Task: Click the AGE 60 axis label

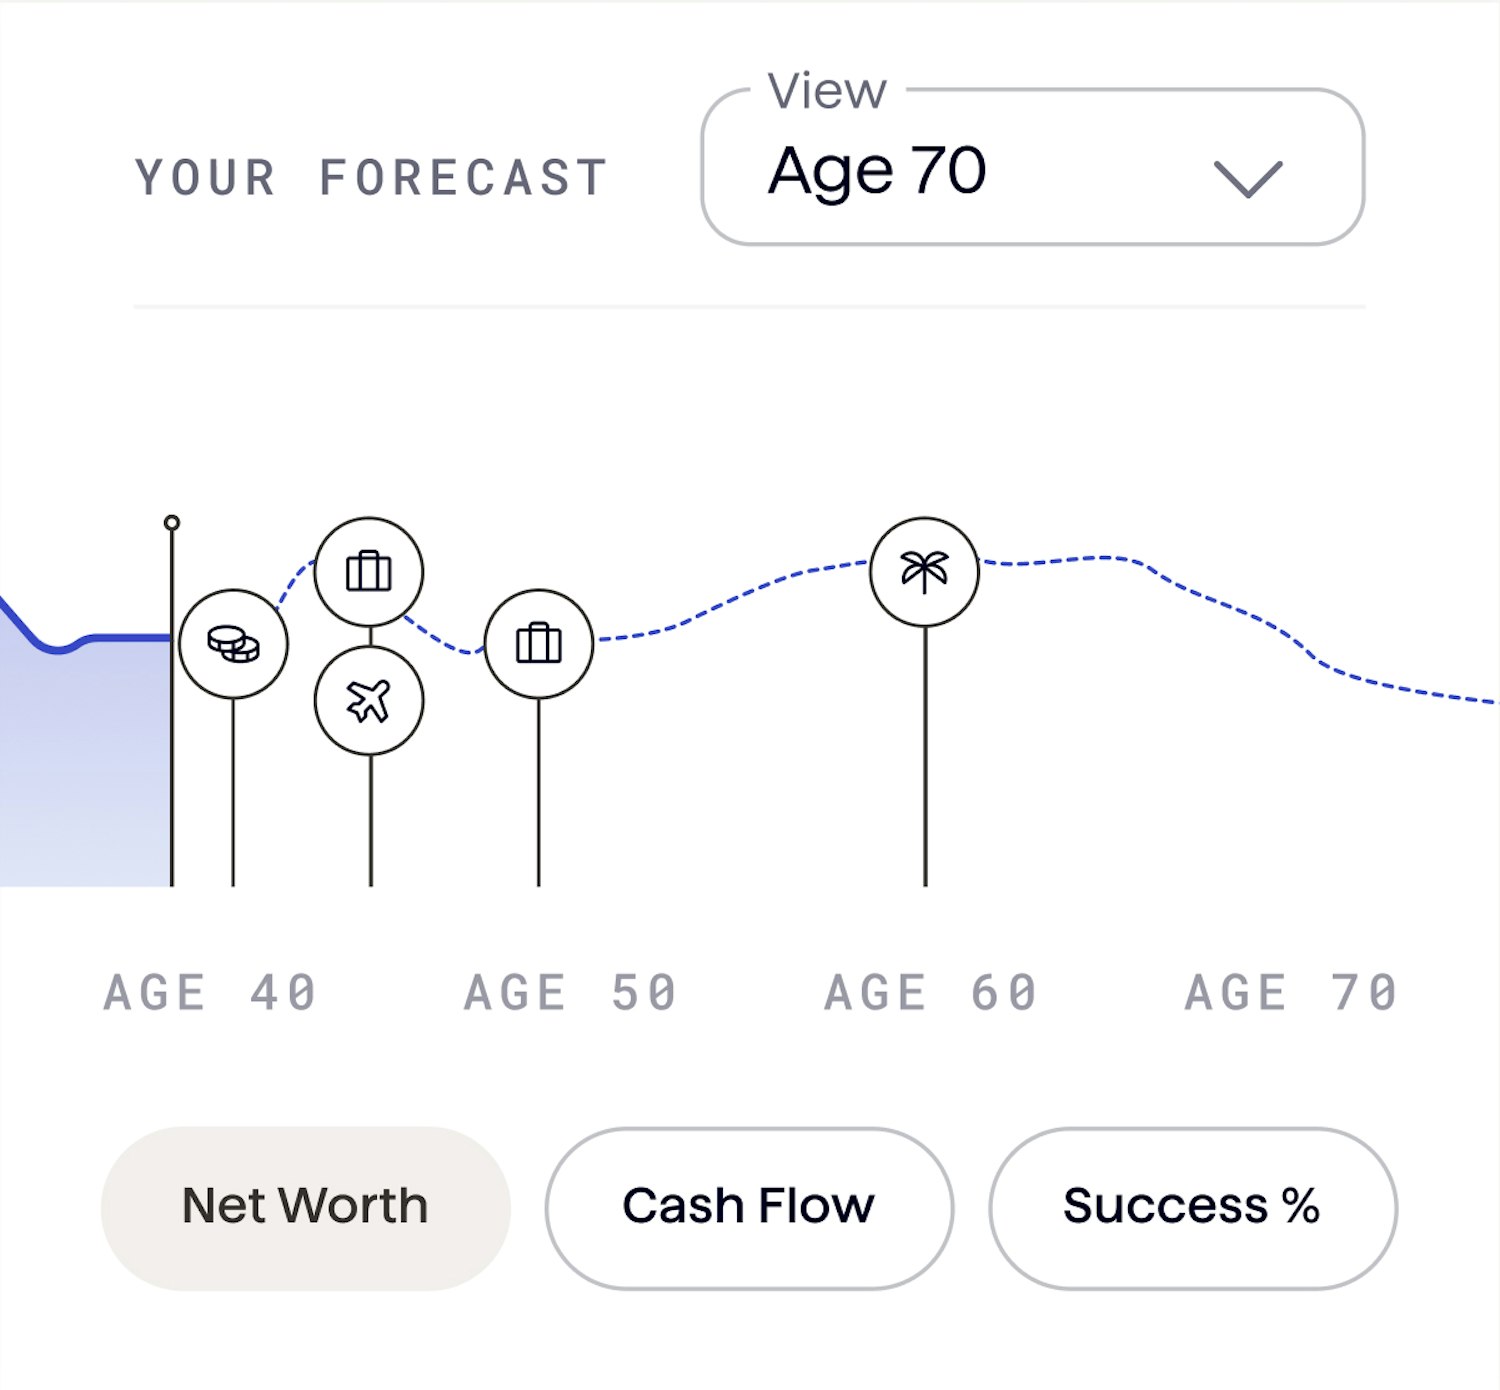Action: click(x=931, y=993)
